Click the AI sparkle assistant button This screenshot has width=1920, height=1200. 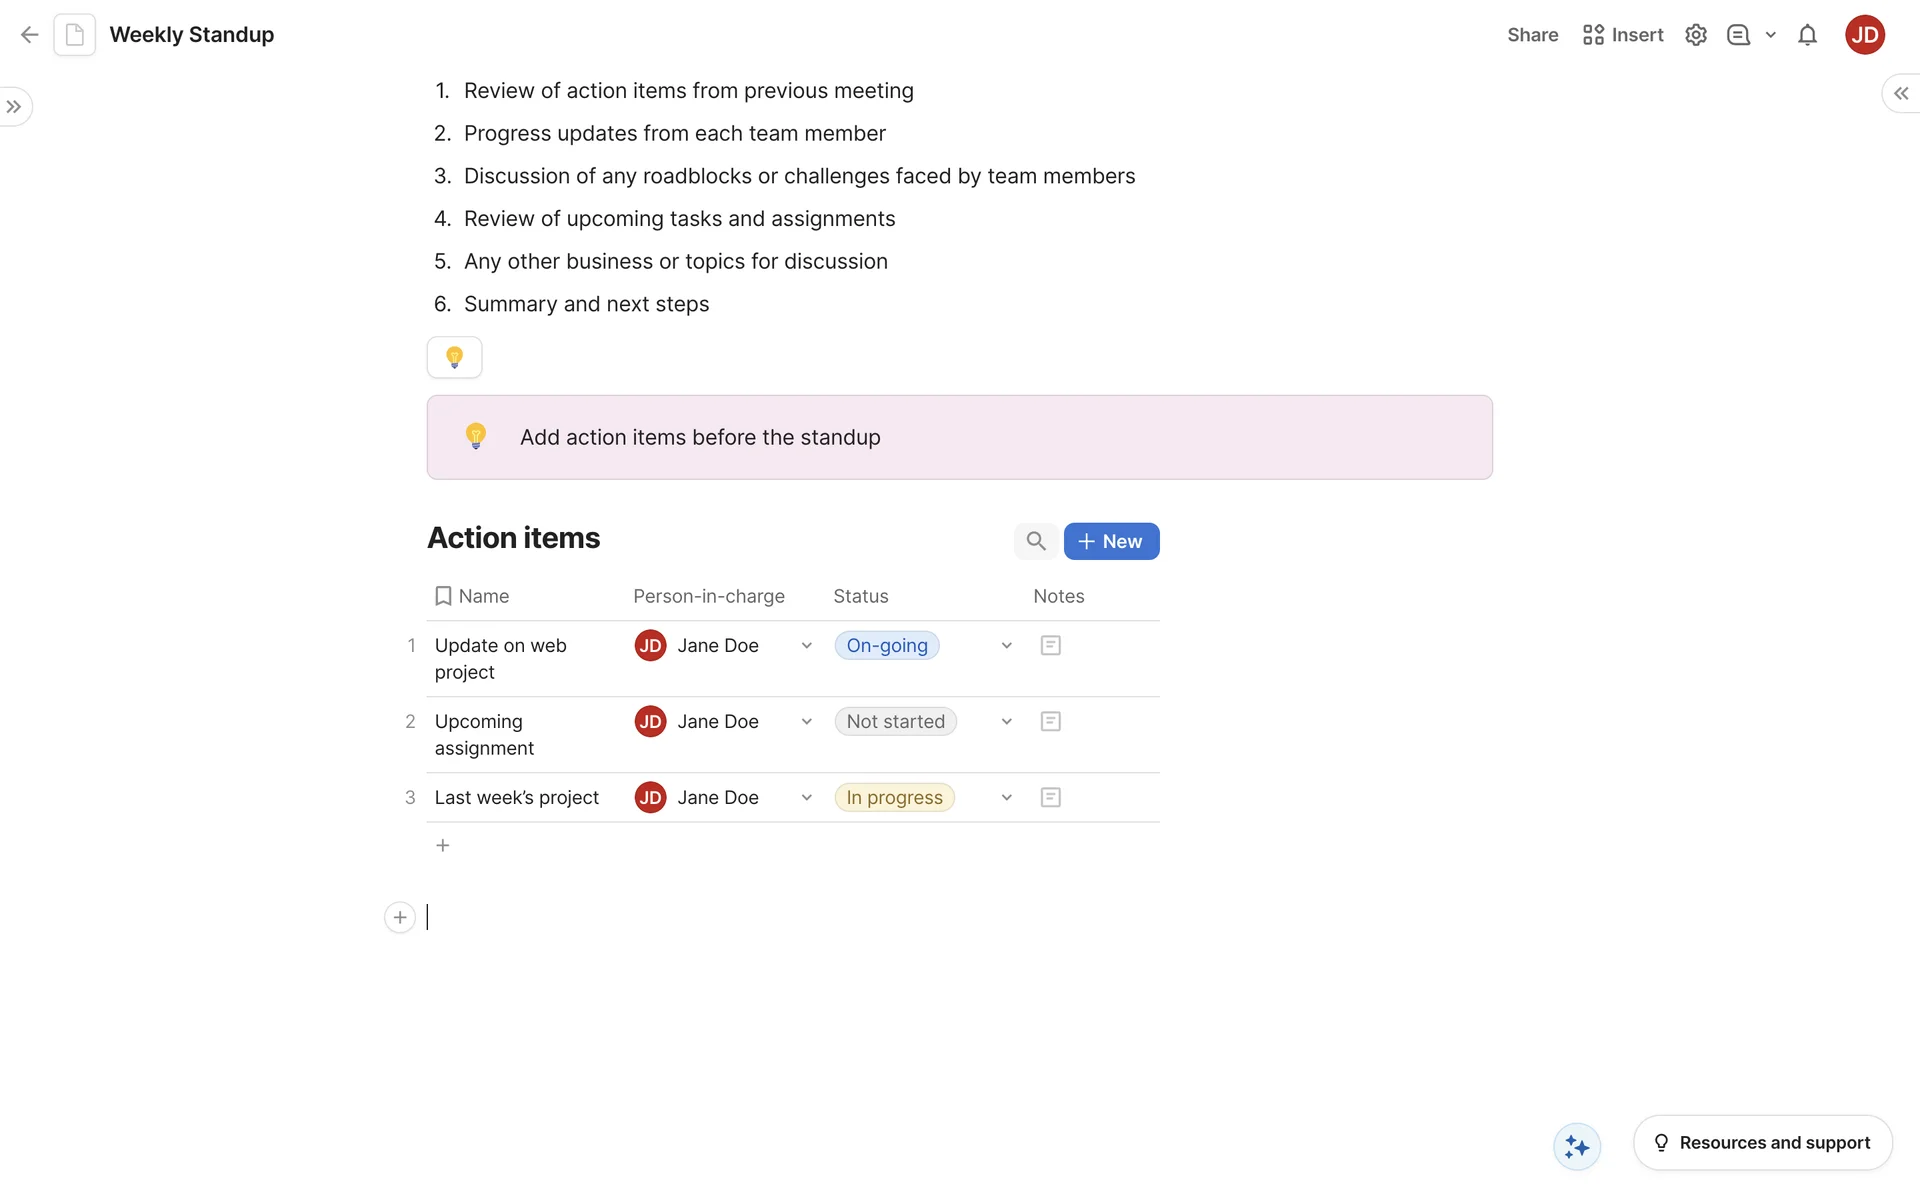pyautogui.click(x=1577, y=1146)
